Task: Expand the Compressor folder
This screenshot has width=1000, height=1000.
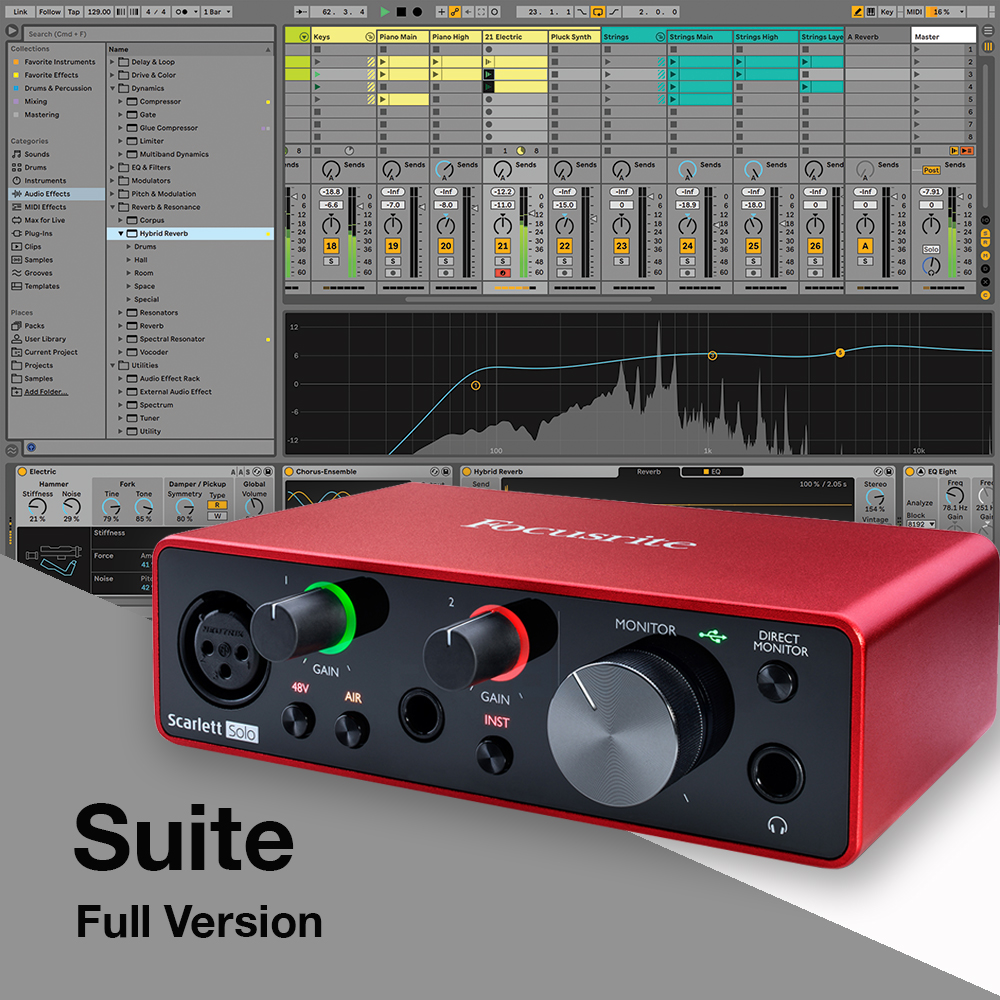Action: point(121,101)
